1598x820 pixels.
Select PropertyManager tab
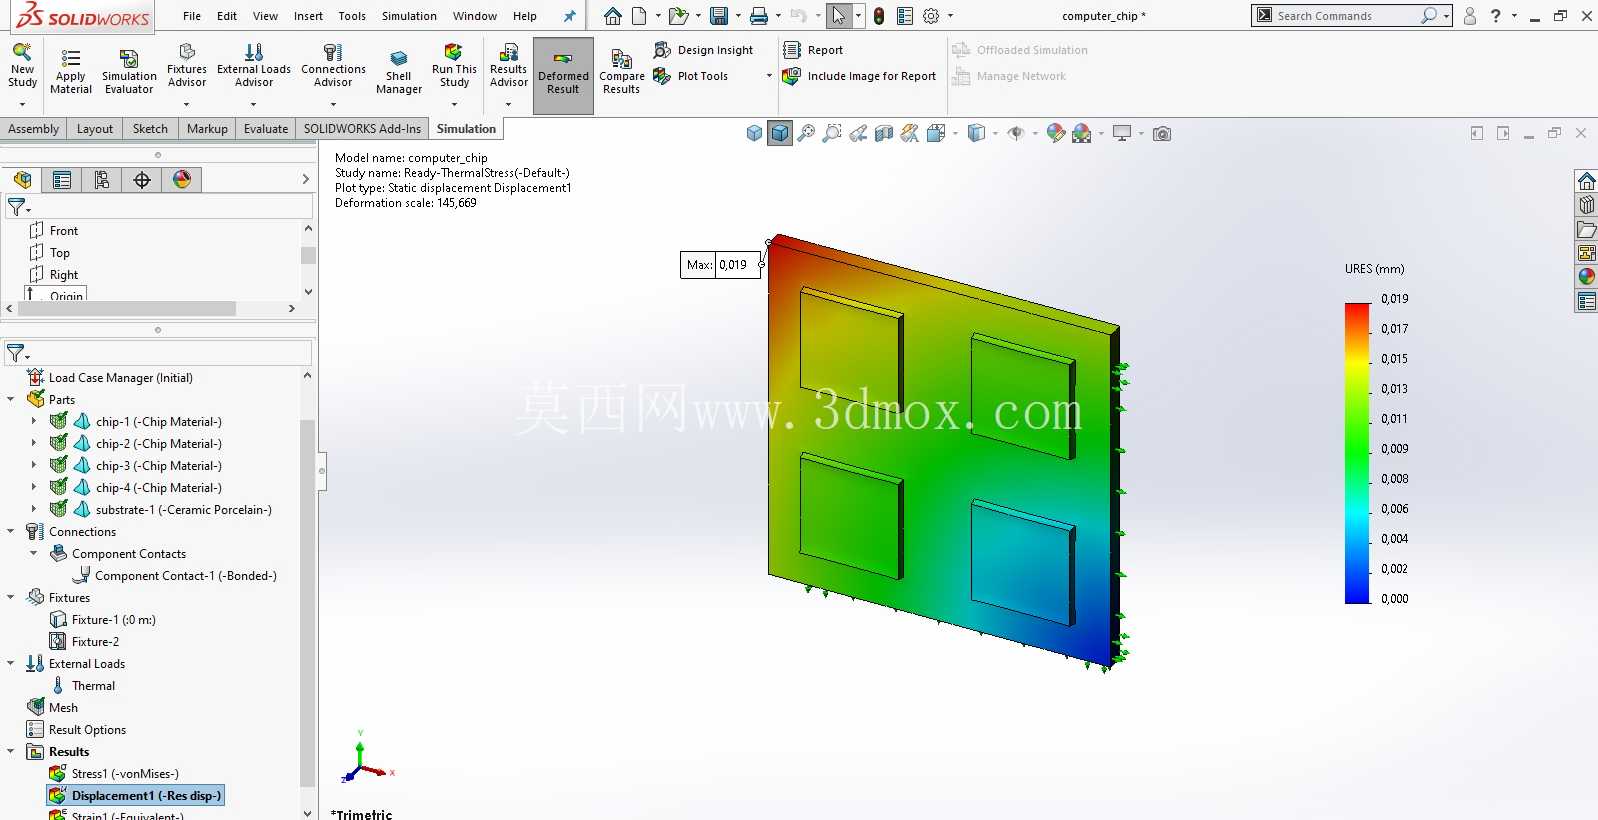coord(62,180)
